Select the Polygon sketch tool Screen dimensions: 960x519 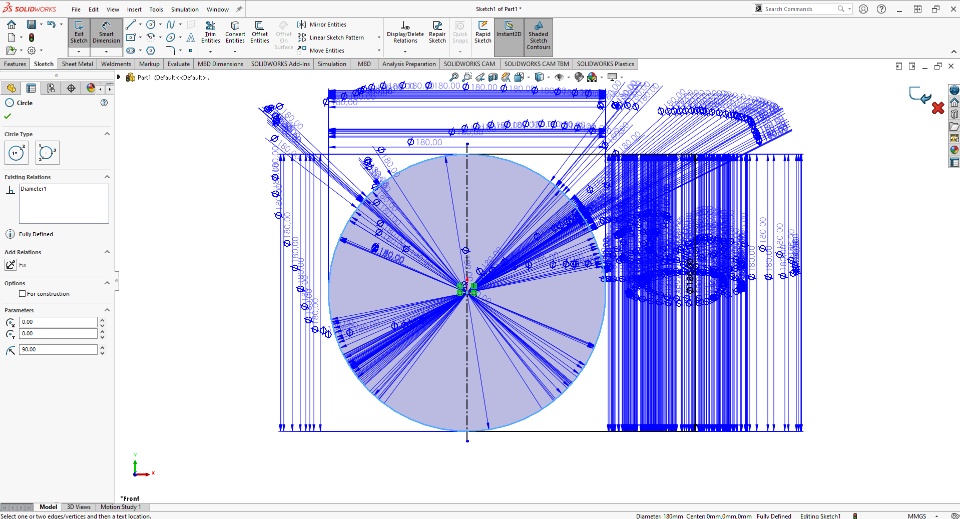point(151,51)
